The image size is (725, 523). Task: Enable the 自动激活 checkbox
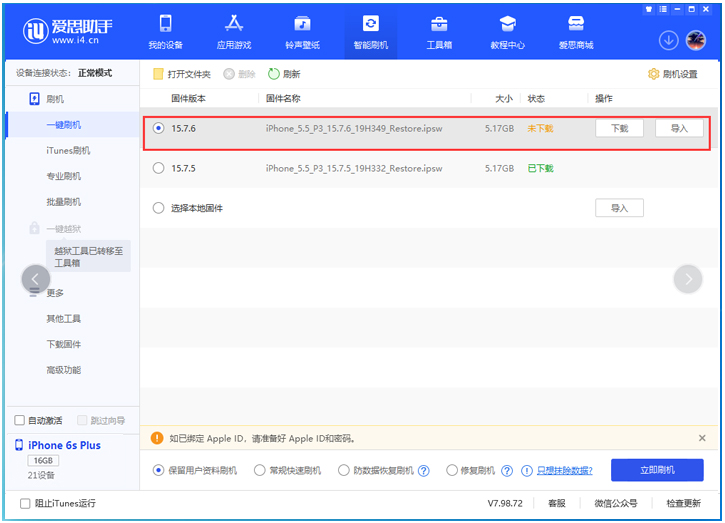click(x=20, y=420)
